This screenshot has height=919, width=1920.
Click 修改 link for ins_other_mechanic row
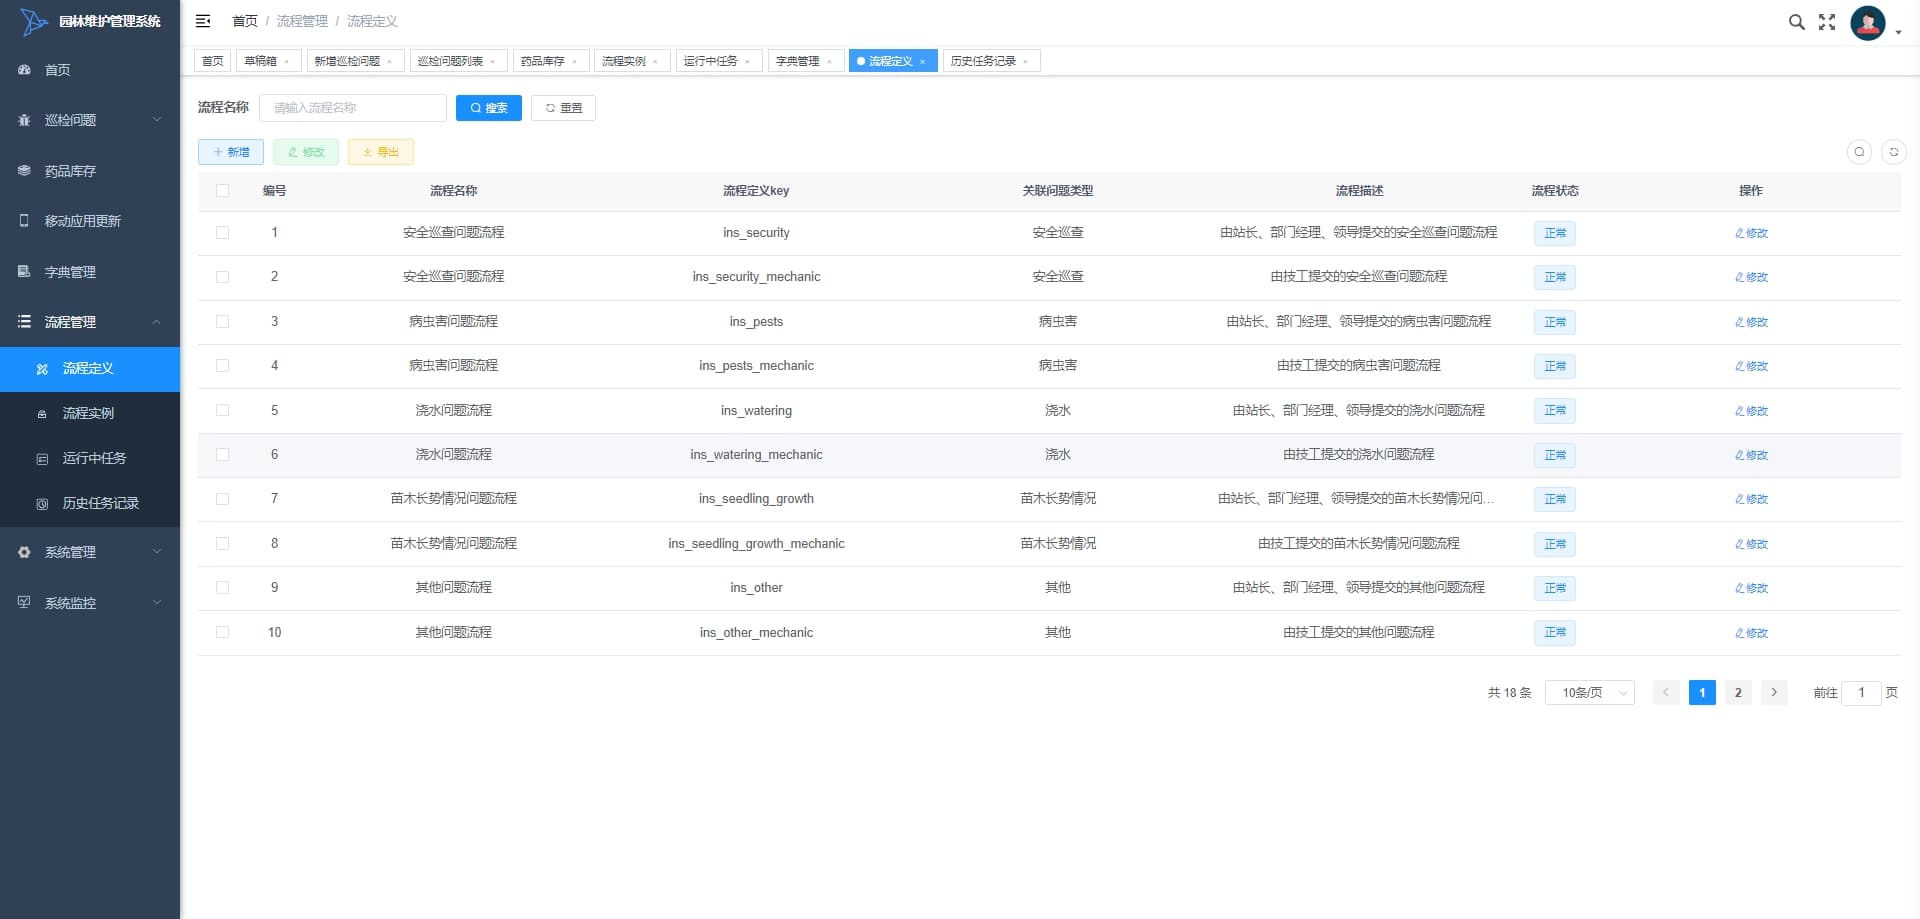pyautogui.click(x=1751, y=633)
